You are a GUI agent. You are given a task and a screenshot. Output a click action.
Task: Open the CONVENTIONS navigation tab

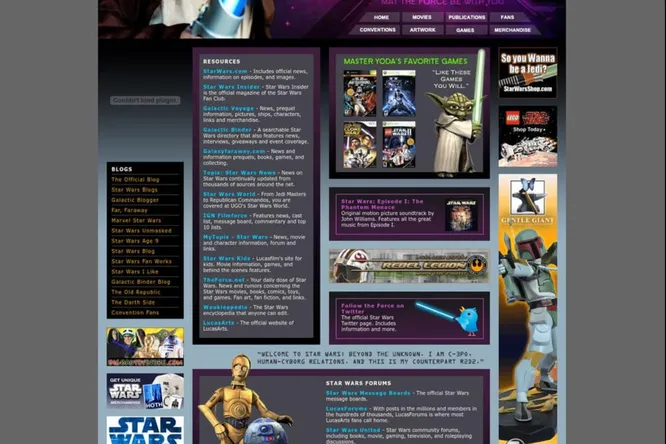click(377, 30)
